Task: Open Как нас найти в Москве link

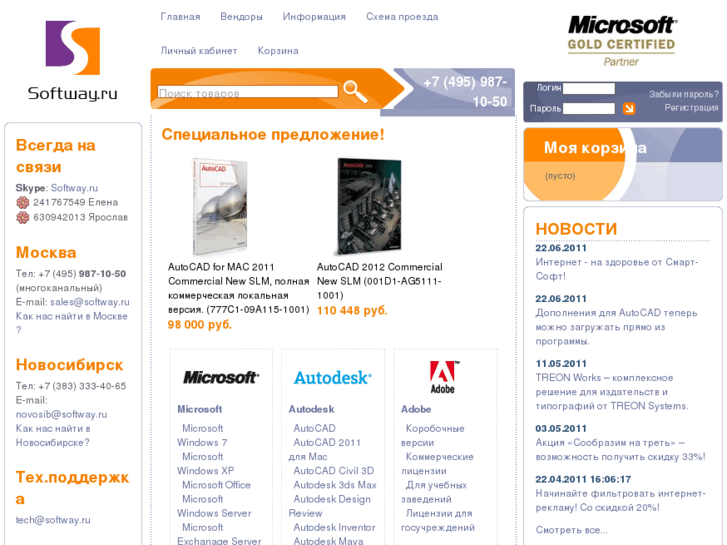Action: click(71, 323)
